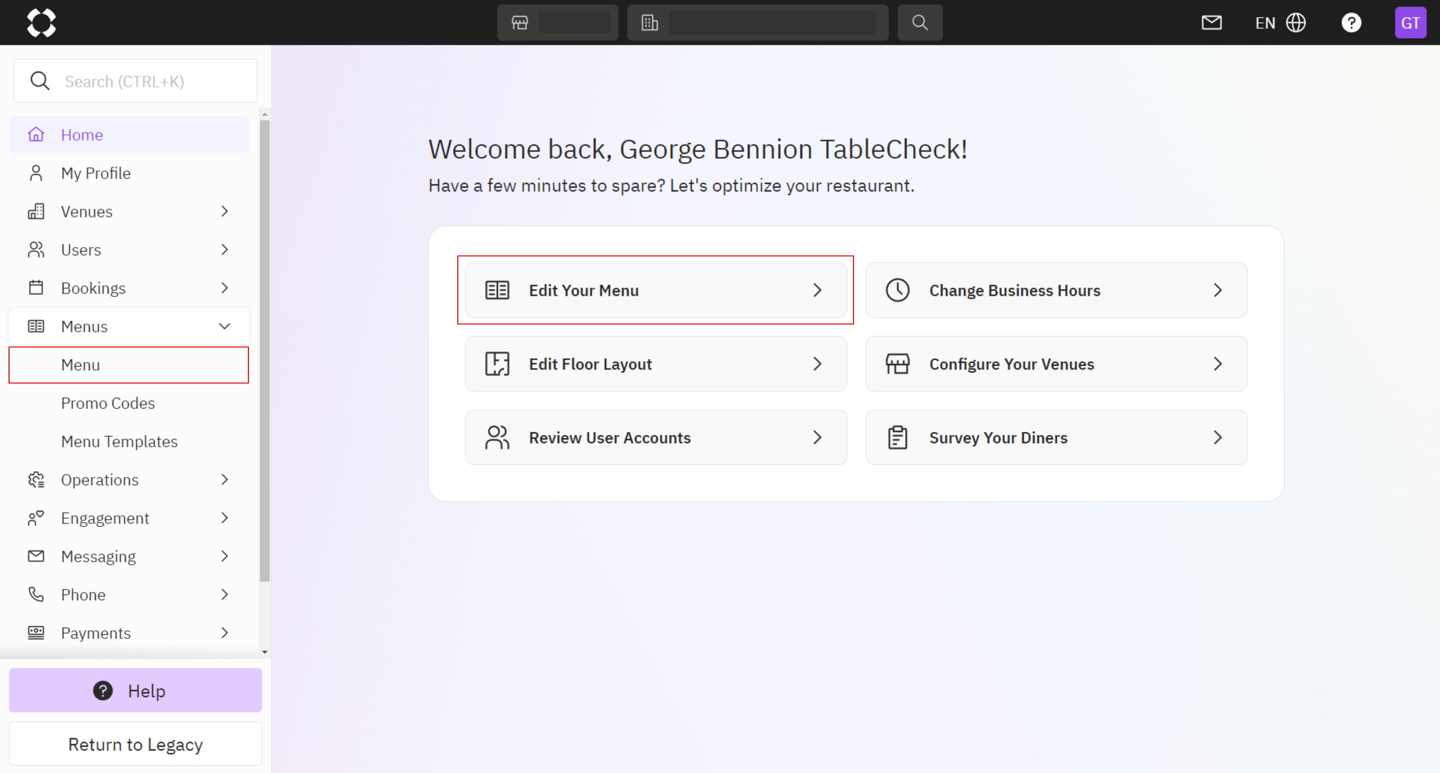1440x773 pixels.
Task: Expand the Payments chevron
Action: click(224, 633)
